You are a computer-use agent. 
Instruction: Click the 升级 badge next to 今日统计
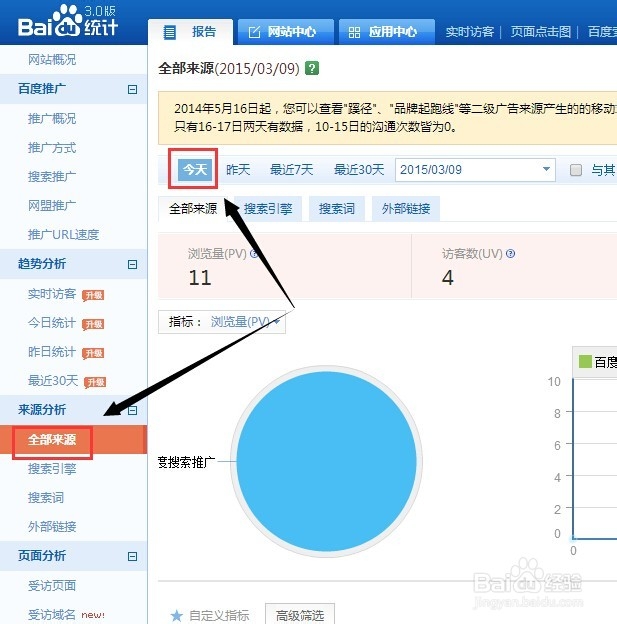pos(93,324)
